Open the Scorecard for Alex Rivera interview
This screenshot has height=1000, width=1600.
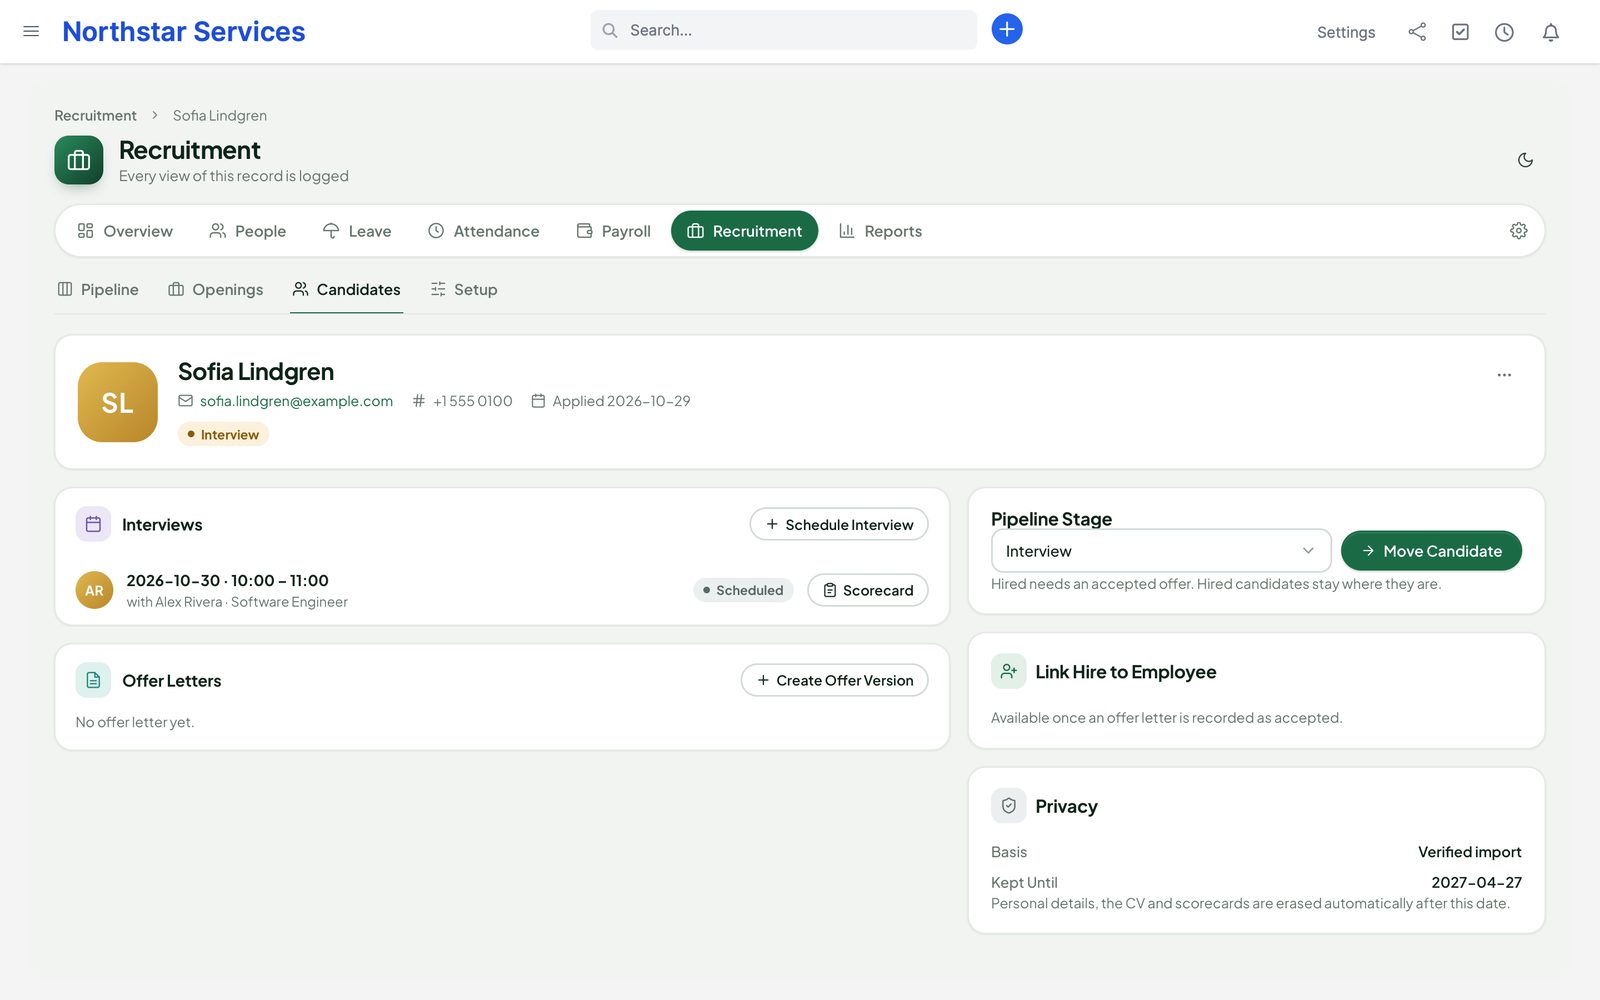(x=868, y=590)
